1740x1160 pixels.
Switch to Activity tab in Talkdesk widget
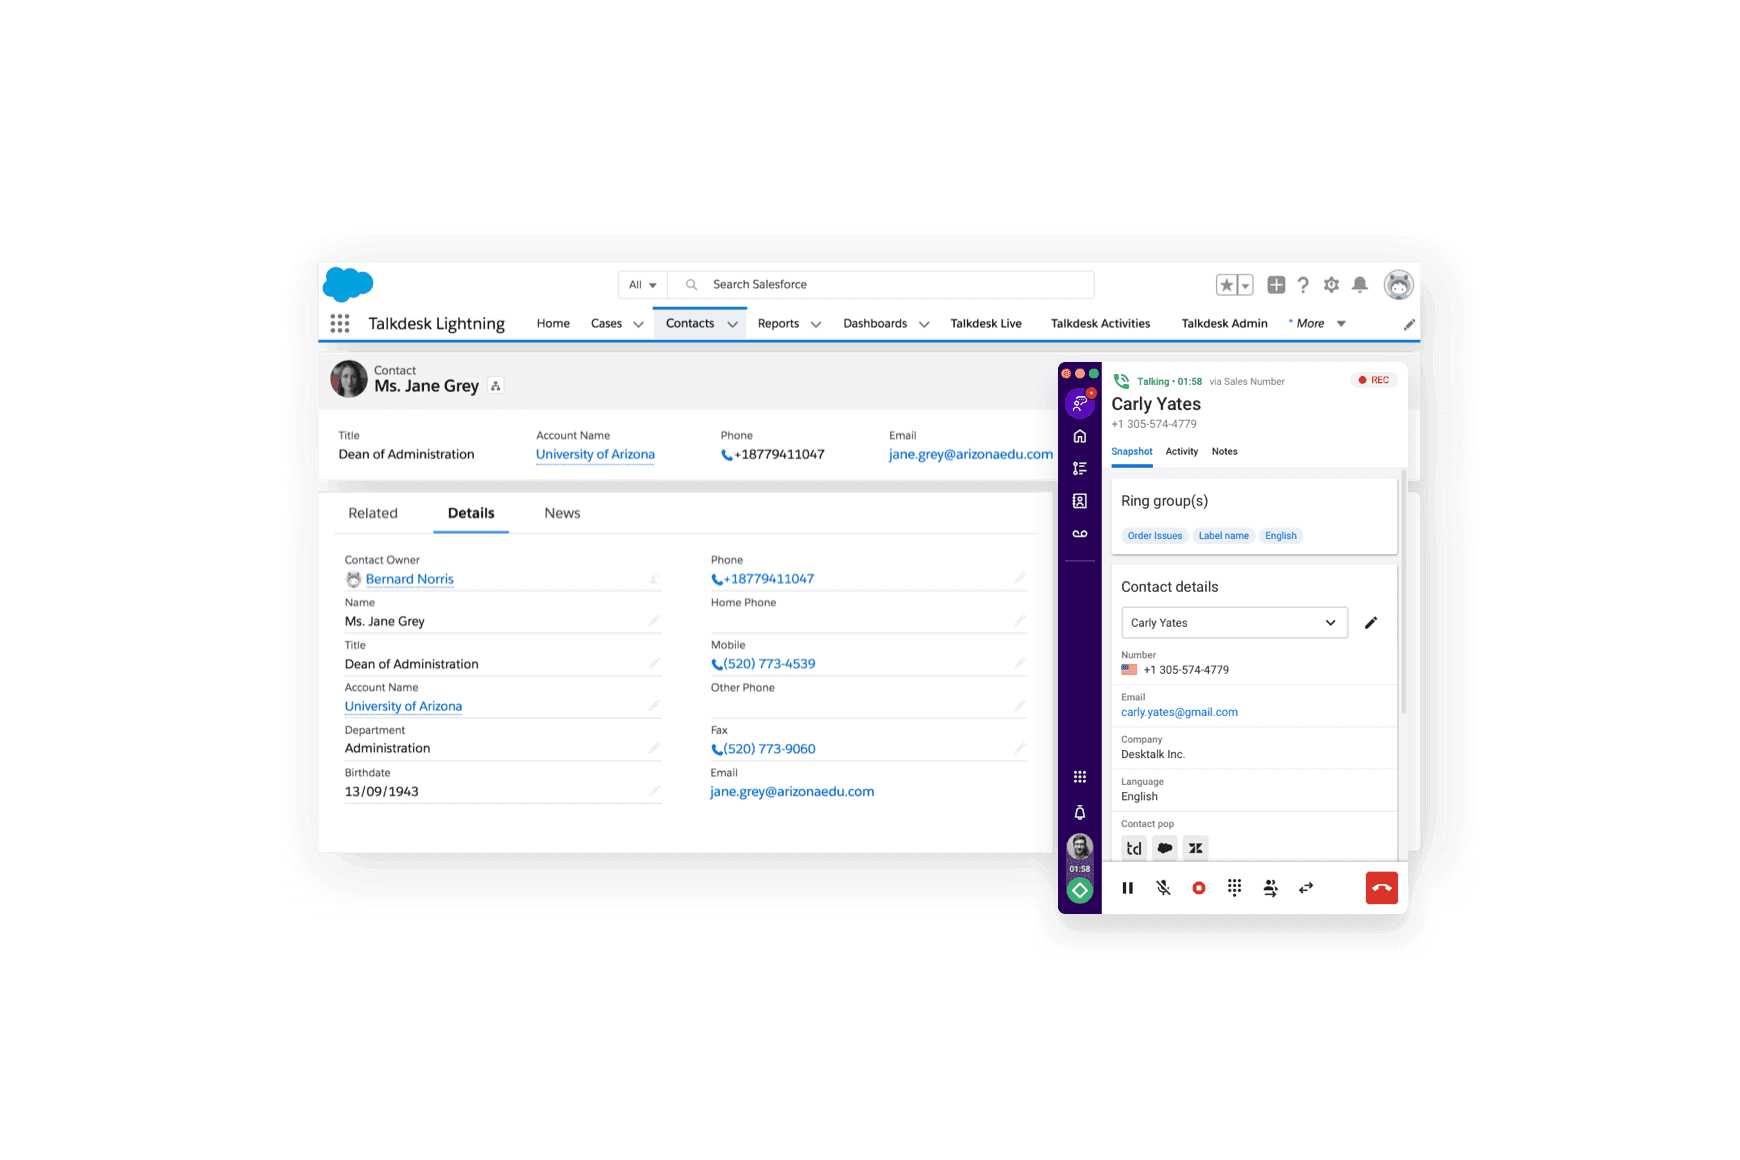coord(1182,452)
